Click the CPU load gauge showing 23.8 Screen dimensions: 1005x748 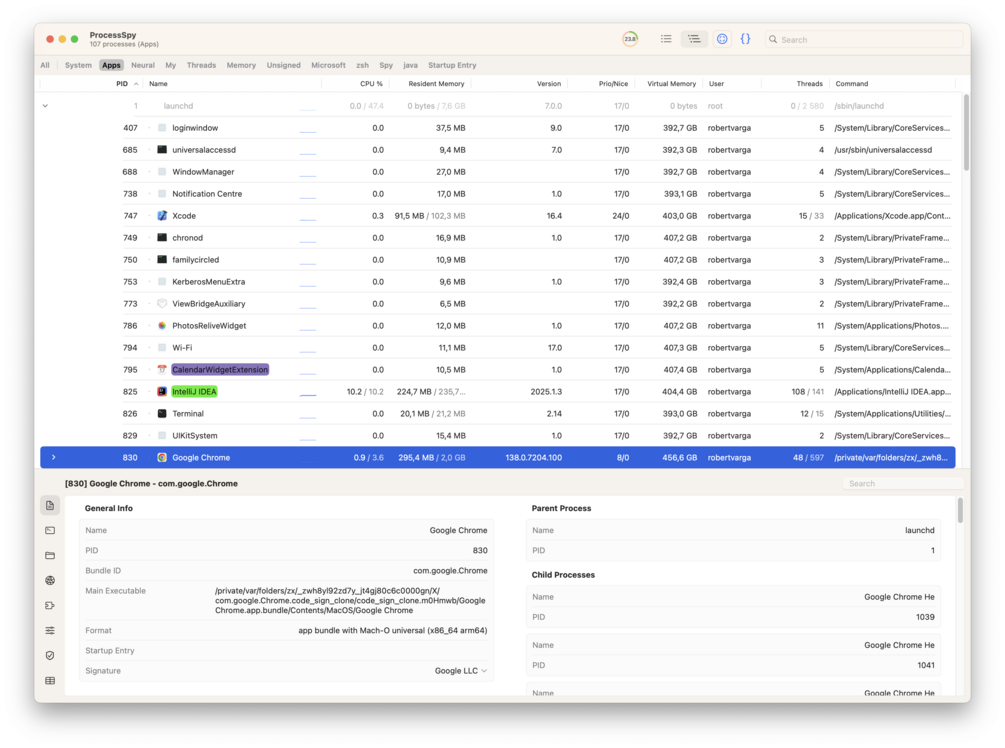pos(630,39)
